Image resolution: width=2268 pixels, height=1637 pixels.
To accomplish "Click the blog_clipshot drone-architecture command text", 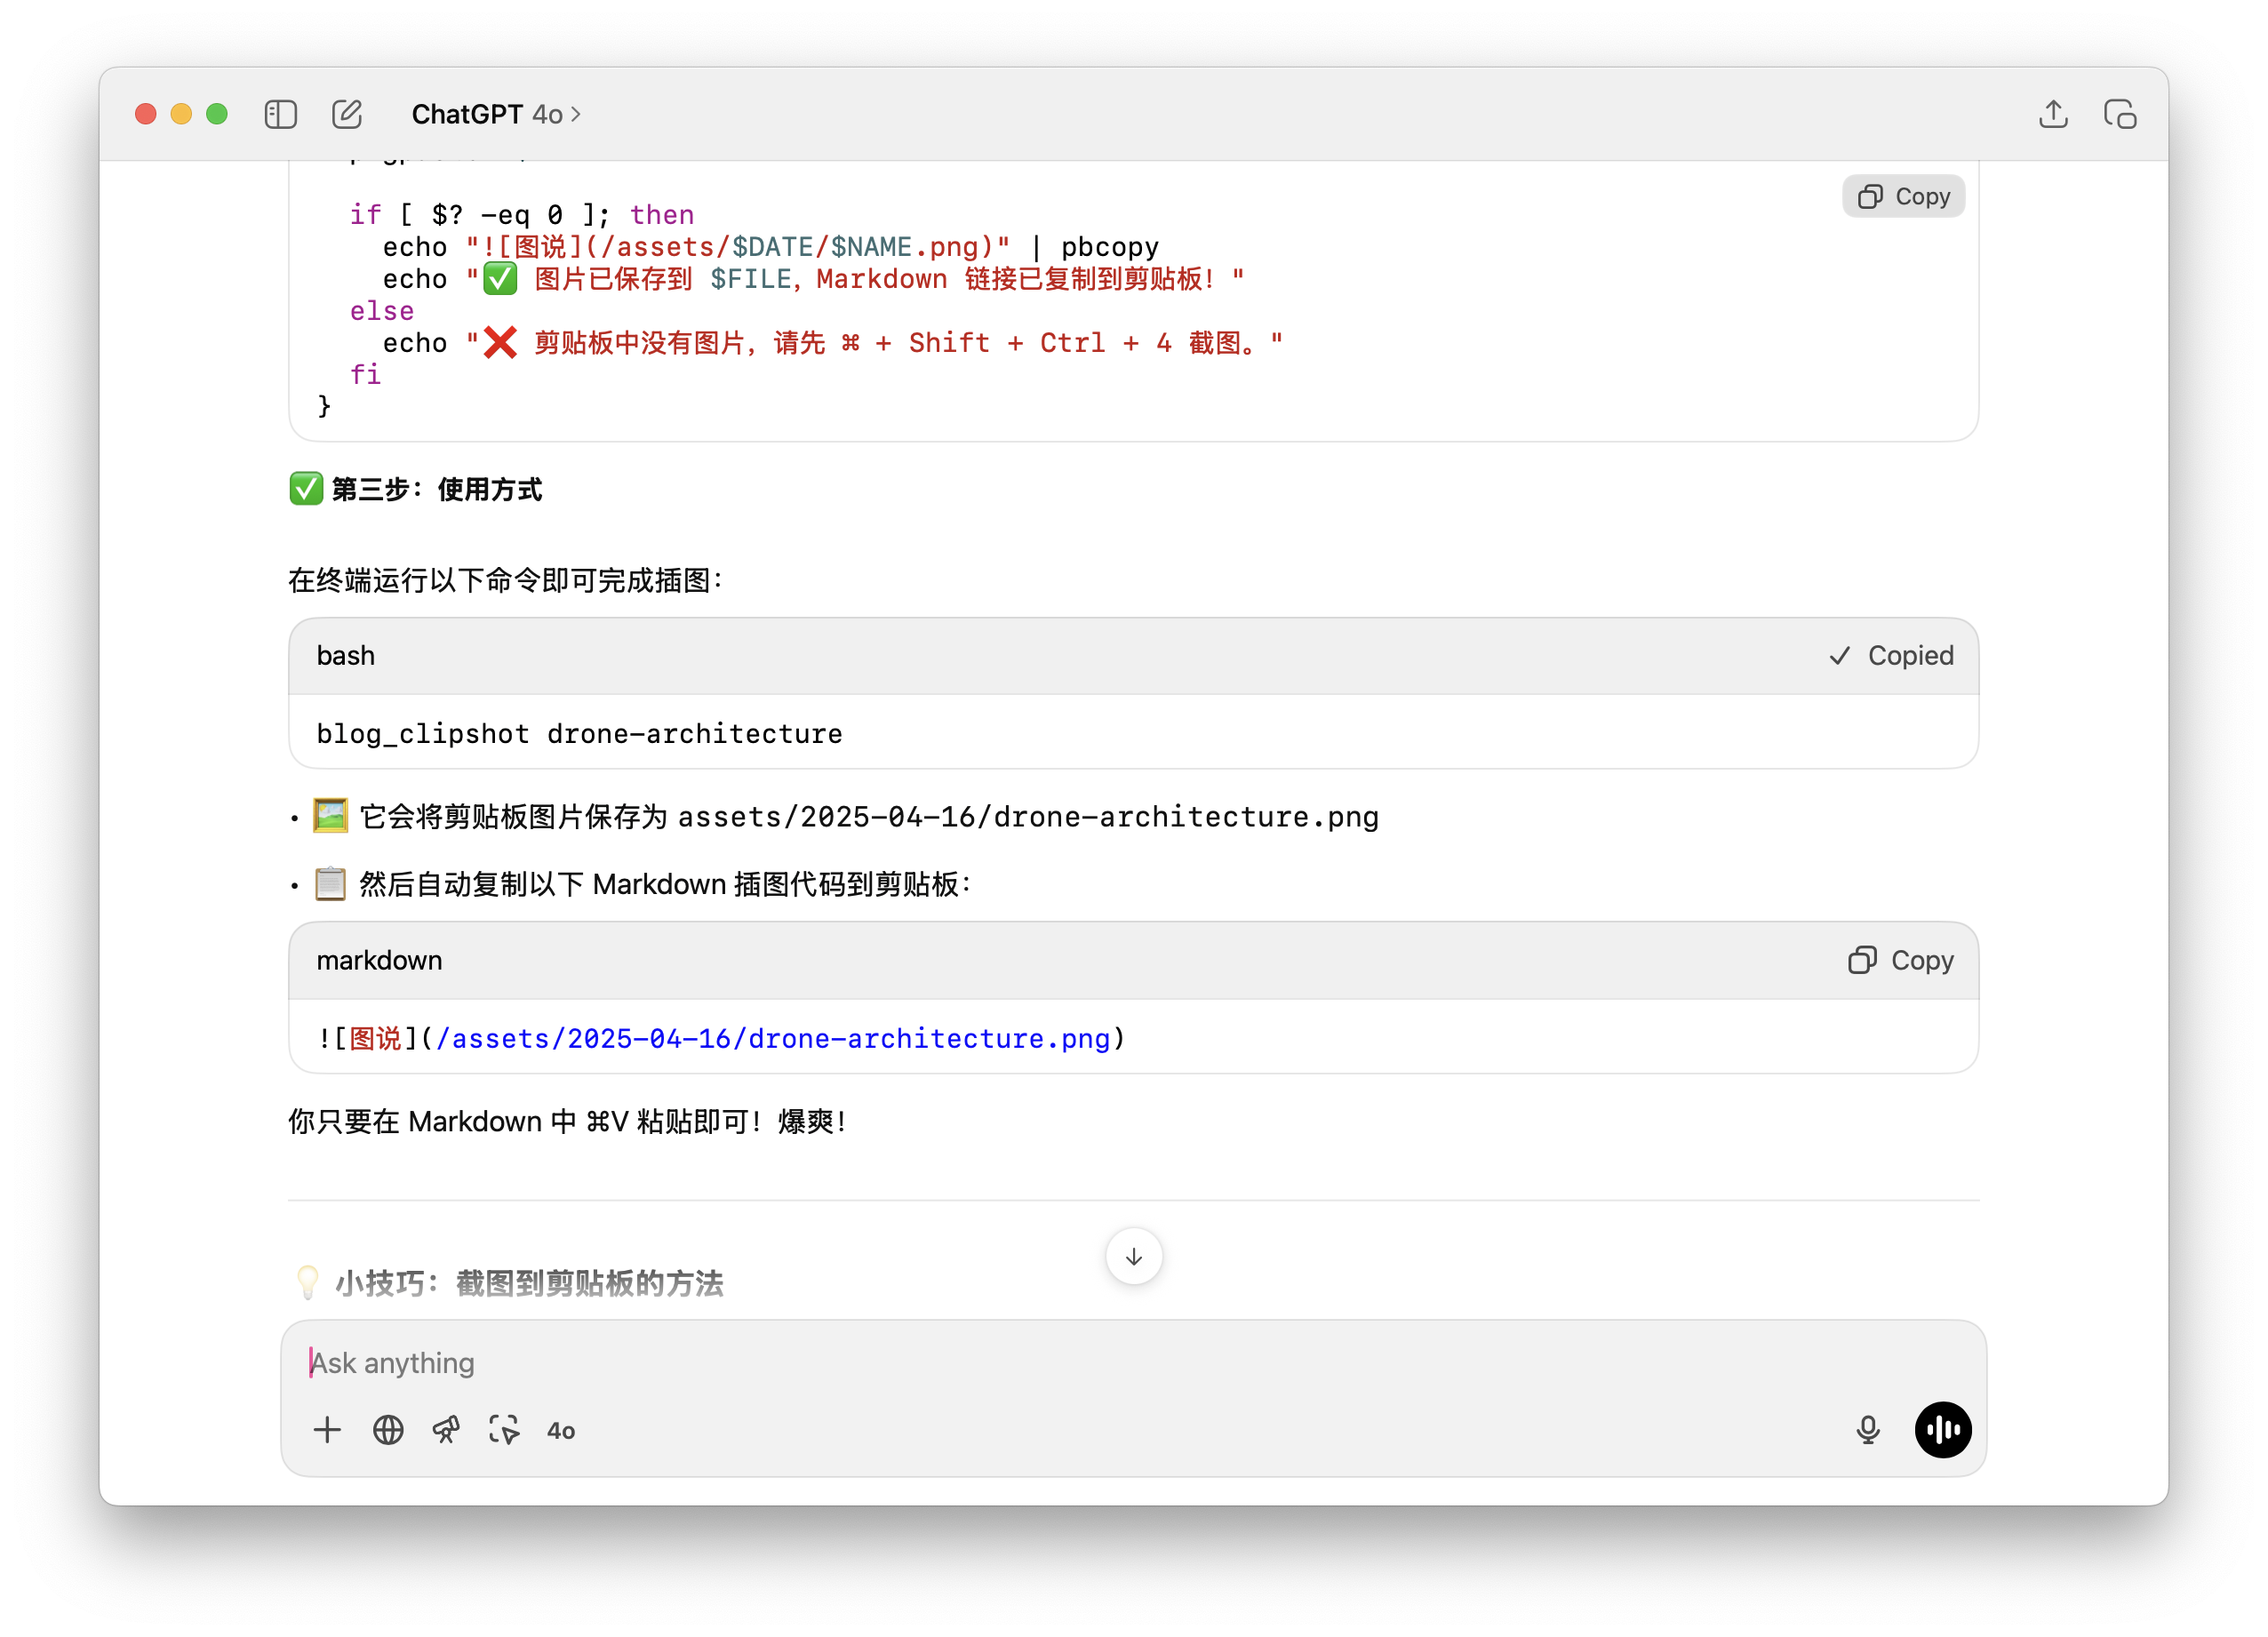I will [x=579, y=733].
